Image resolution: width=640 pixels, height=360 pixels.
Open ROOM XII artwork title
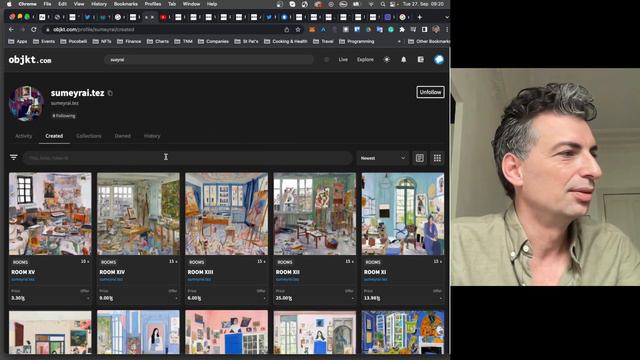[x=288, y=272]
